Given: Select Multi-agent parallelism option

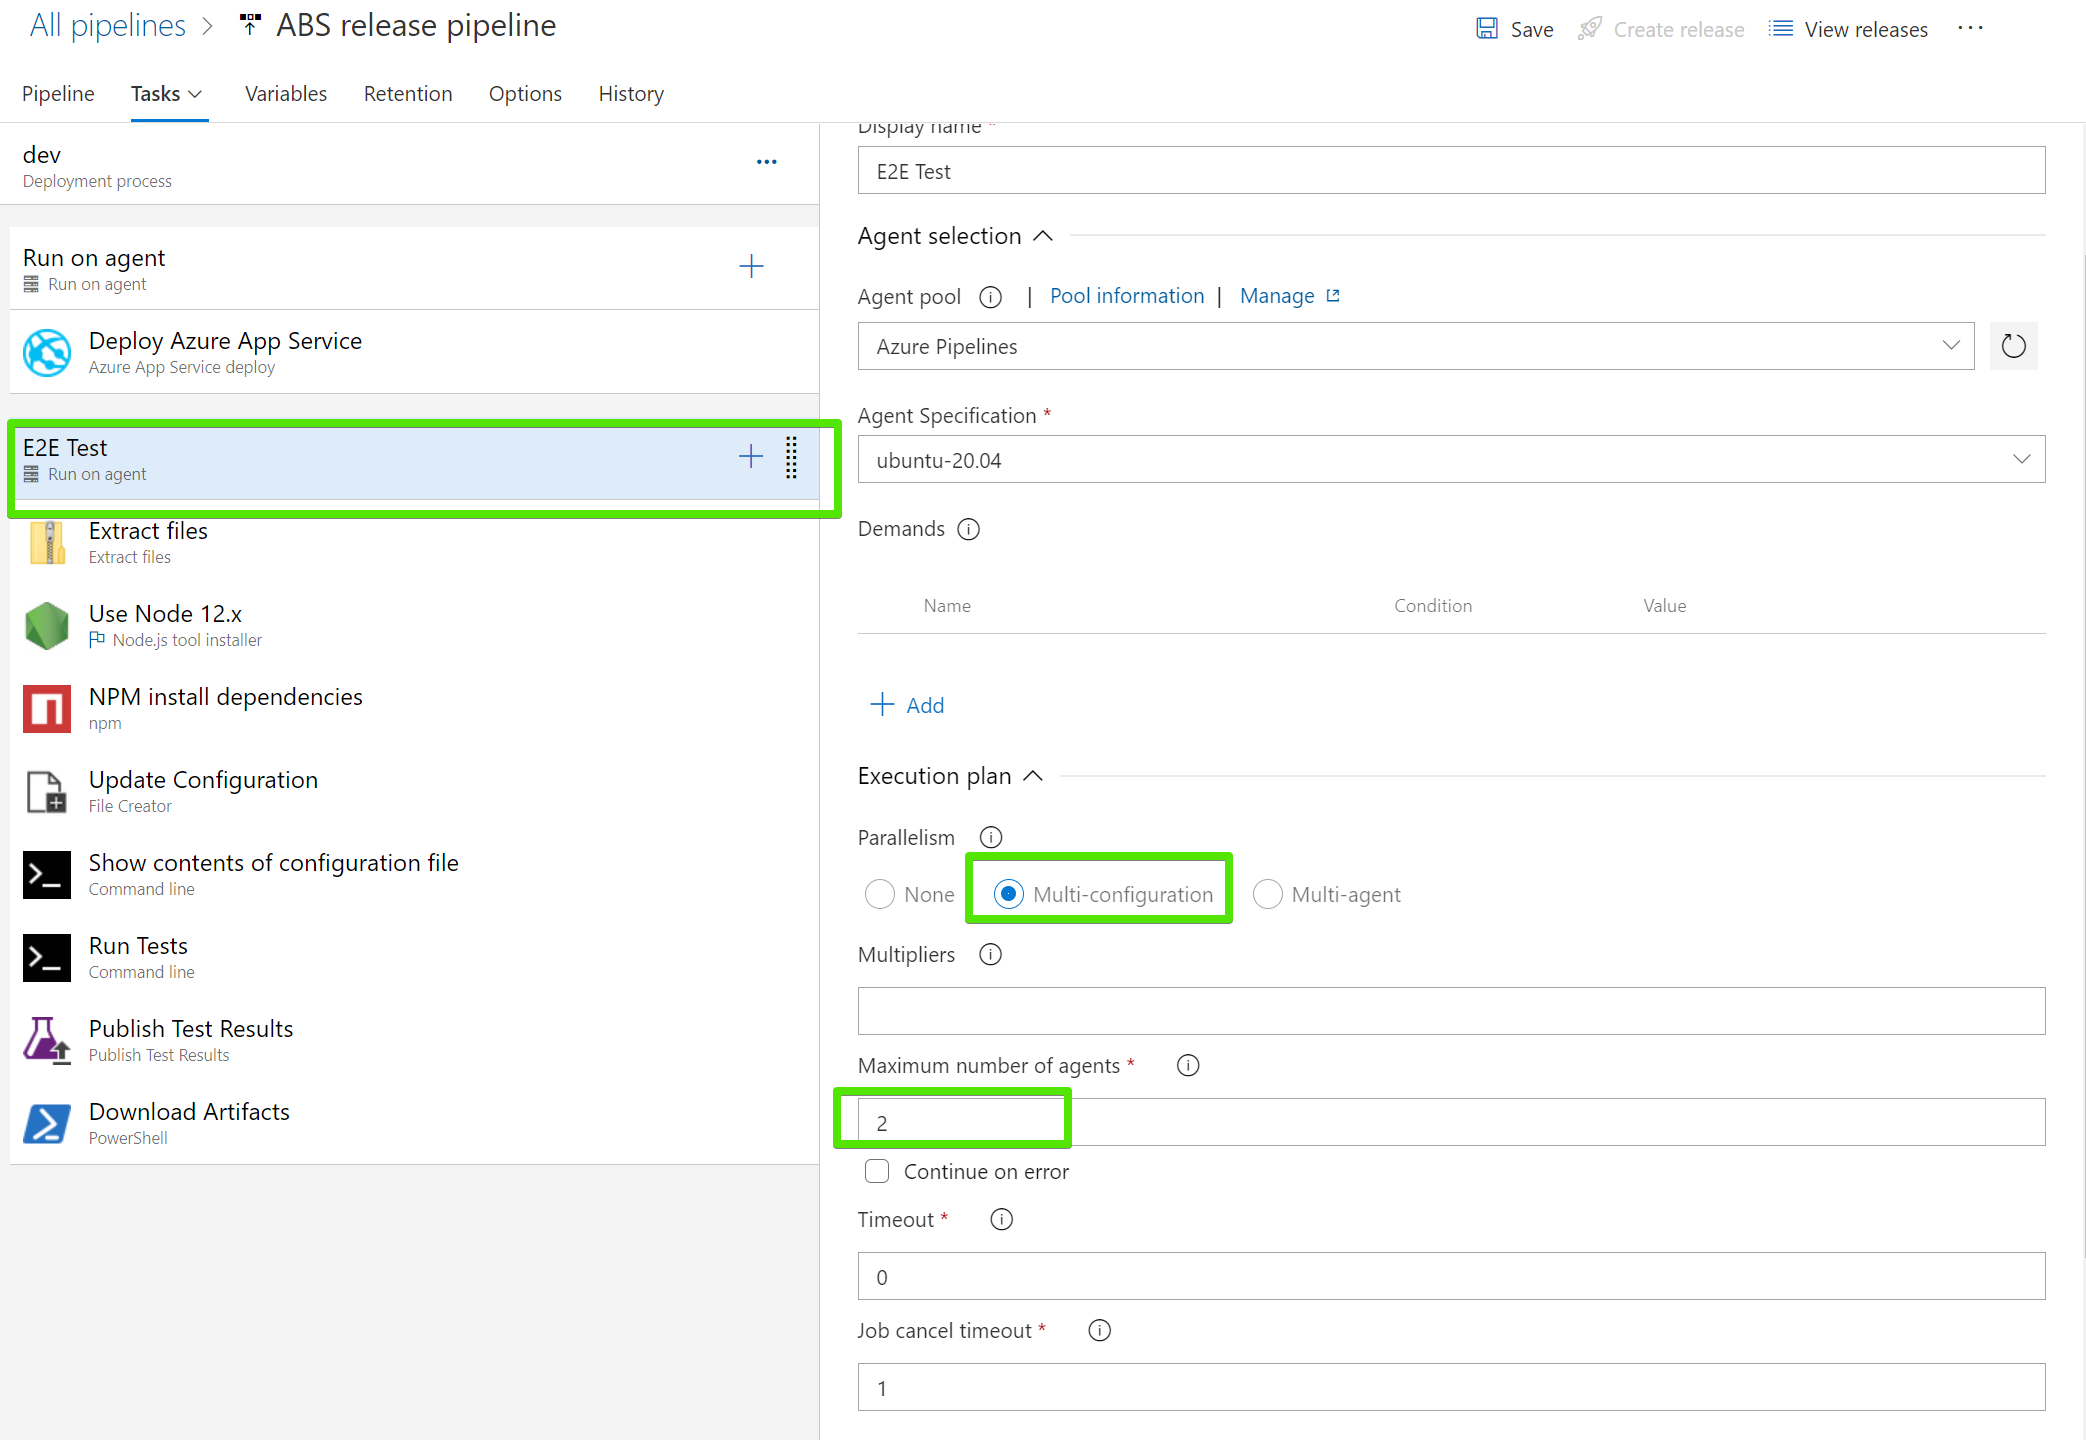Looking at the screenshot, I should coord(1267,894).
